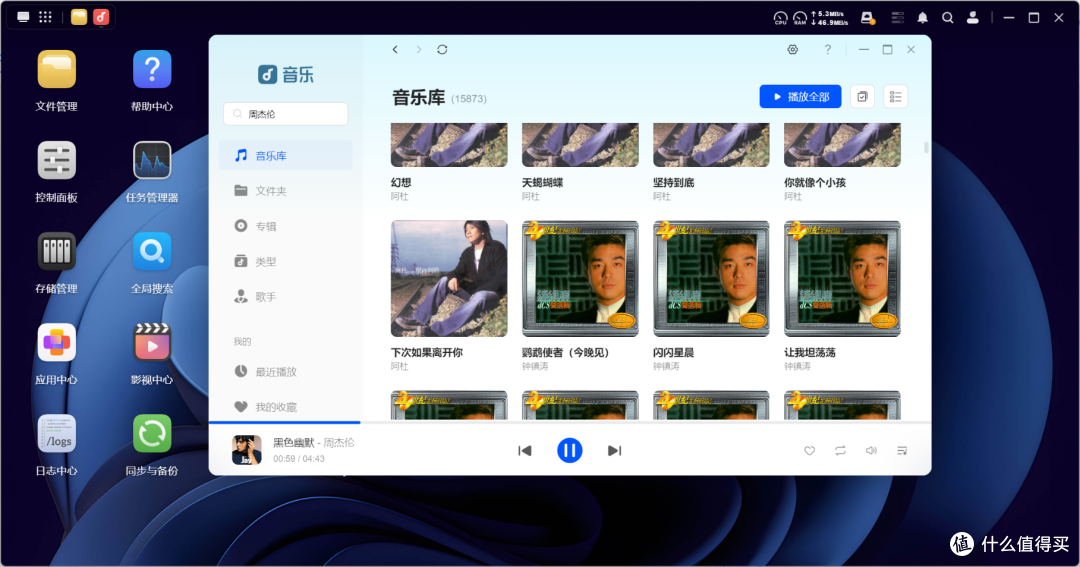This screenshot has width=1080, height=567.
Task: Open 日志中心 desktop icon
Action: point(56,433)
